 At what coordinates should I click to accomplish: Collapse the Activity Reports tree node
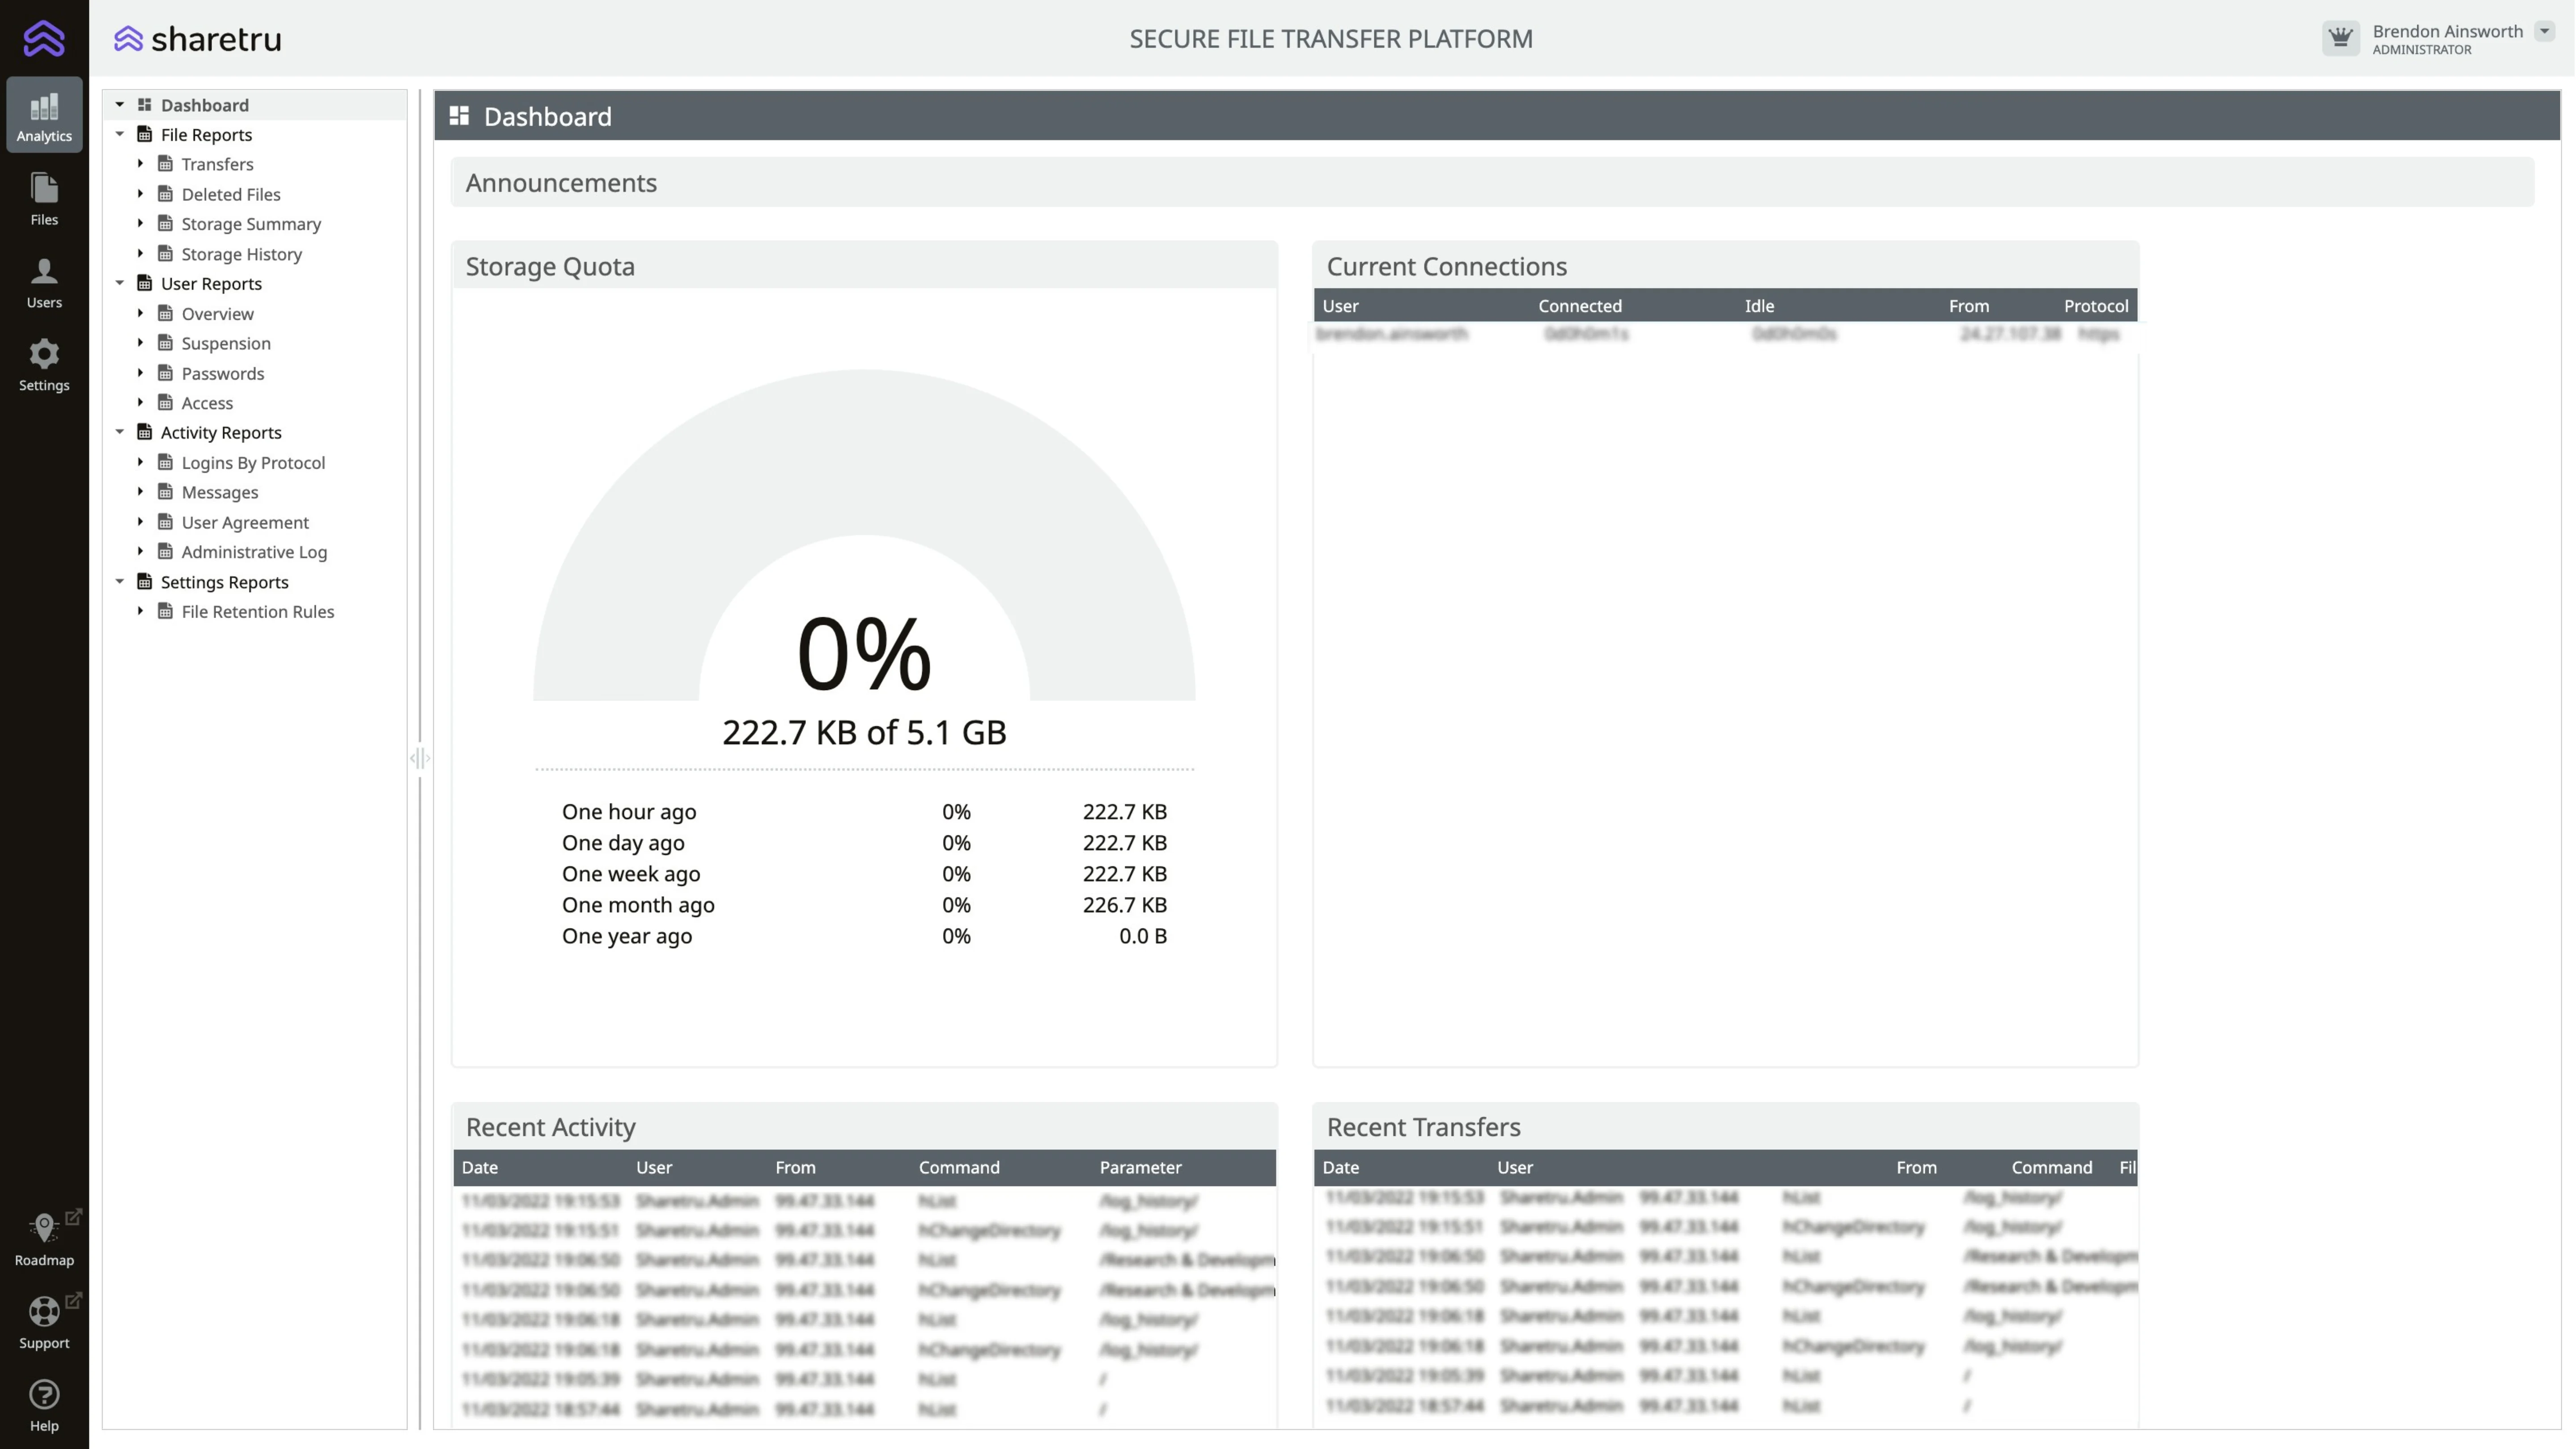pos(120,432)
